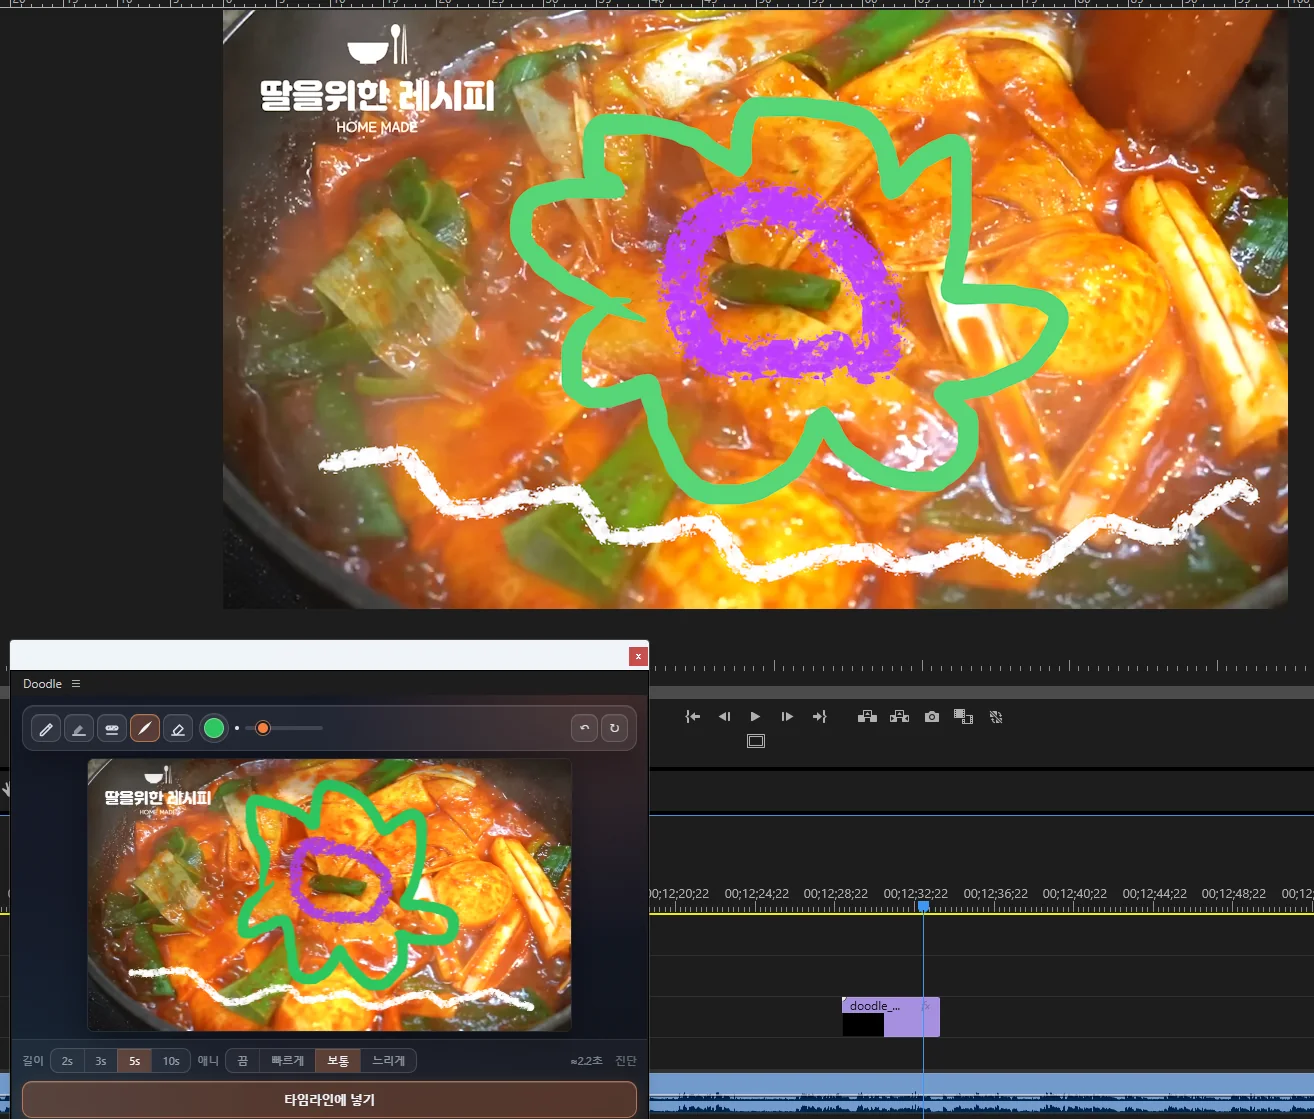Click the blue timeline playhead marker
The image size is (1314, 1119).
click(924, 906)
